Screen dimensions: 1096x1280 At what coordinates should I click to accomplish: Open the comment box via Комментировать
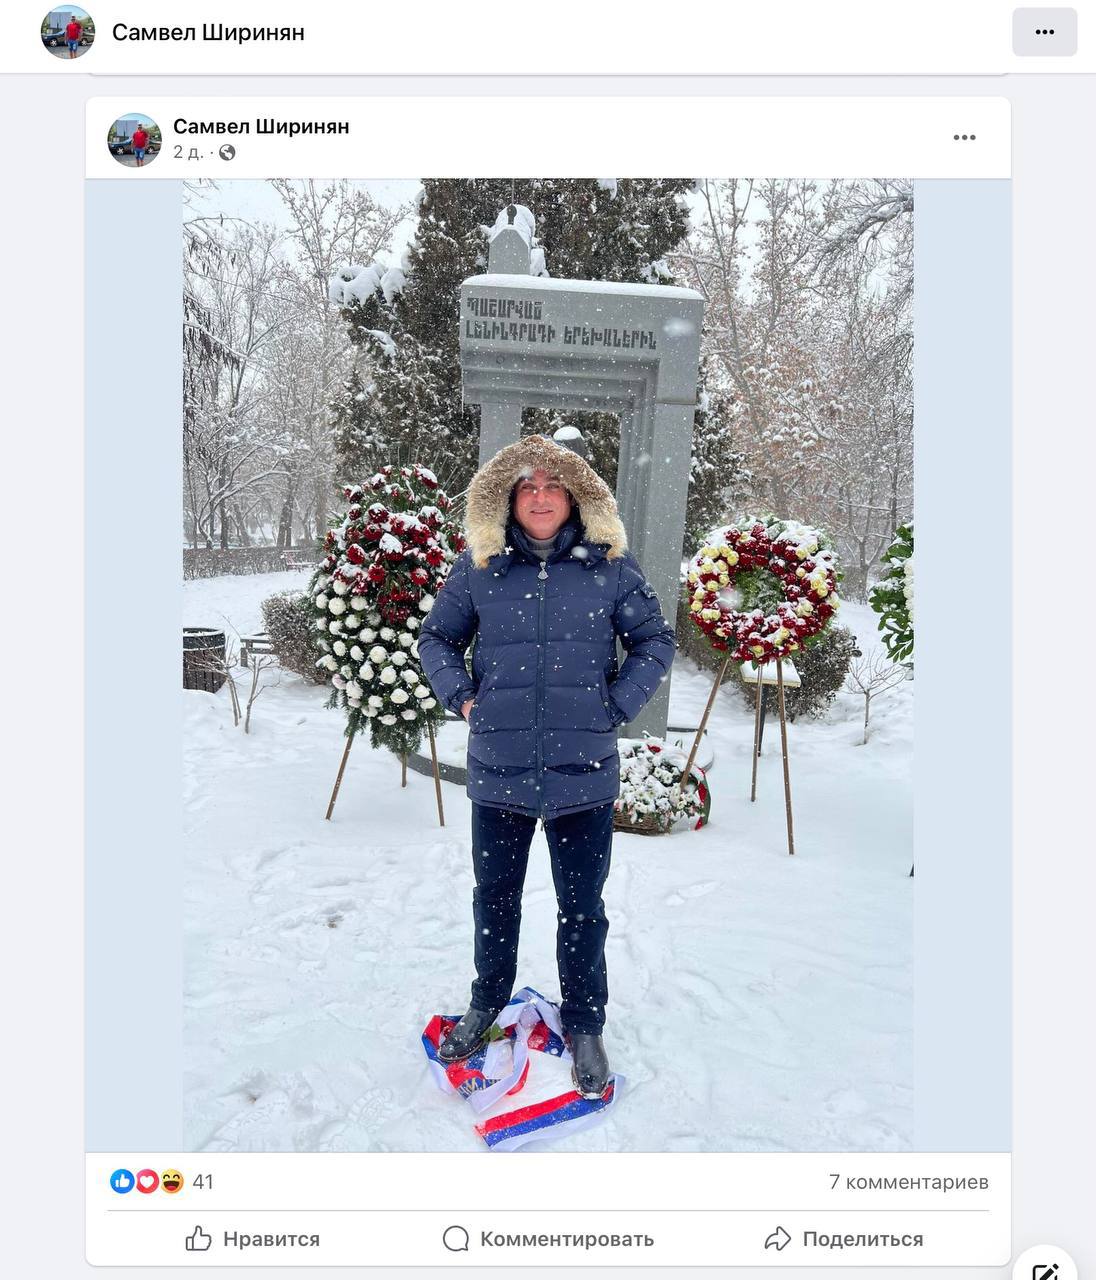[567, 1239]
